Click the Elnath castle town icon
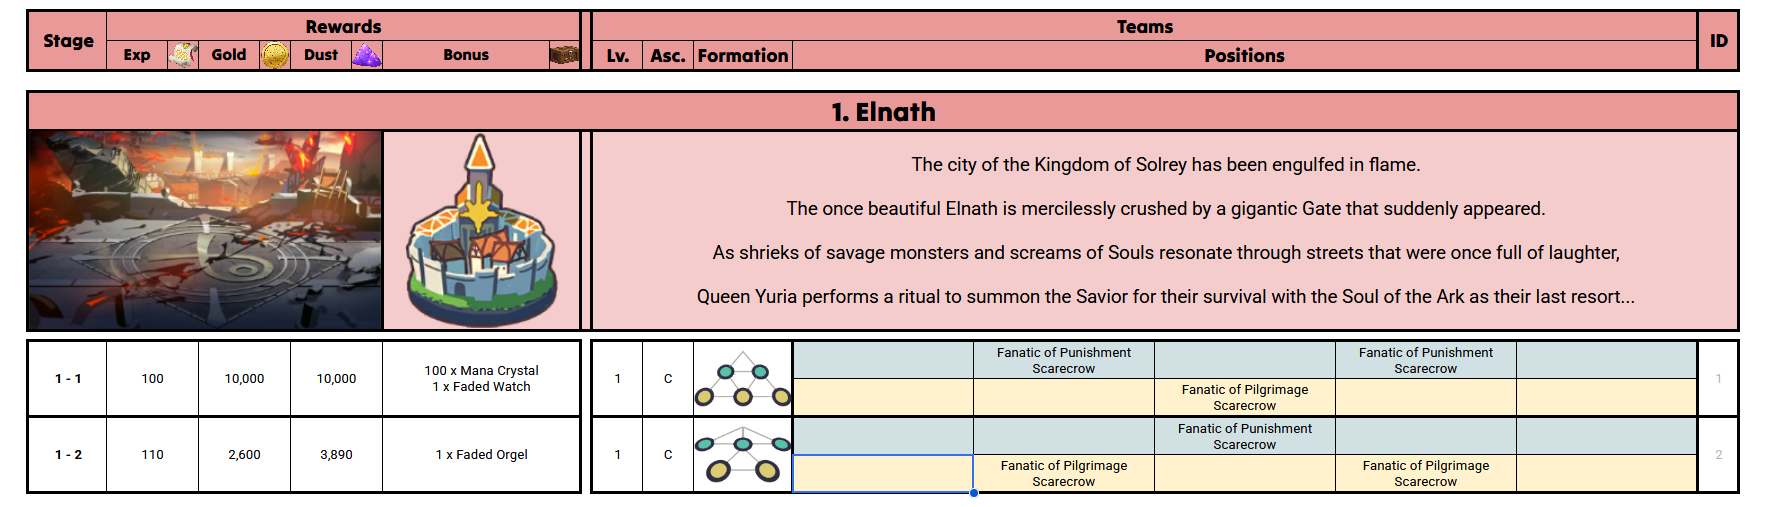The width and height of the screenshot is (1765, 507). pos(481,231)
